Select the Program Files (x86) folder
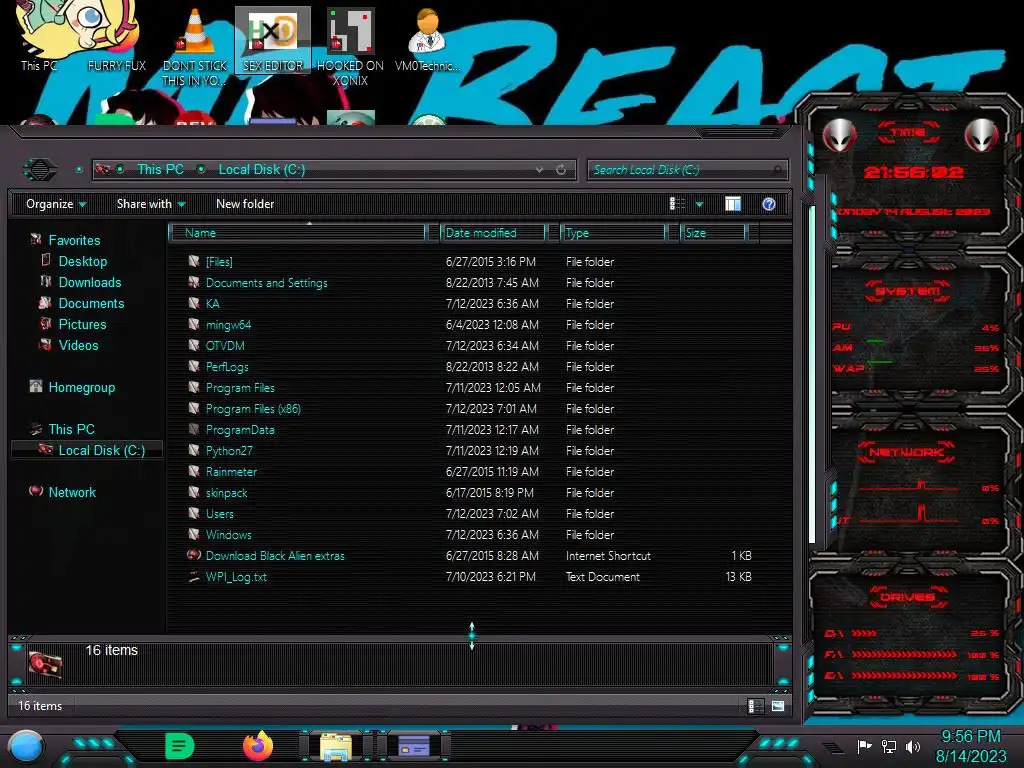The height and width of the screenshot is (768, 1024). 470,409
